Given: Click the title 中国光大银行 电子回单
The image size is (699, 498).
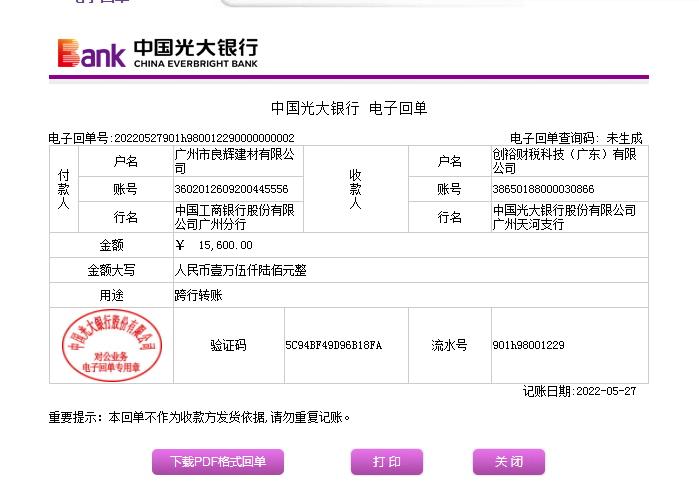Looking at the screenshot, I should 349,108.
